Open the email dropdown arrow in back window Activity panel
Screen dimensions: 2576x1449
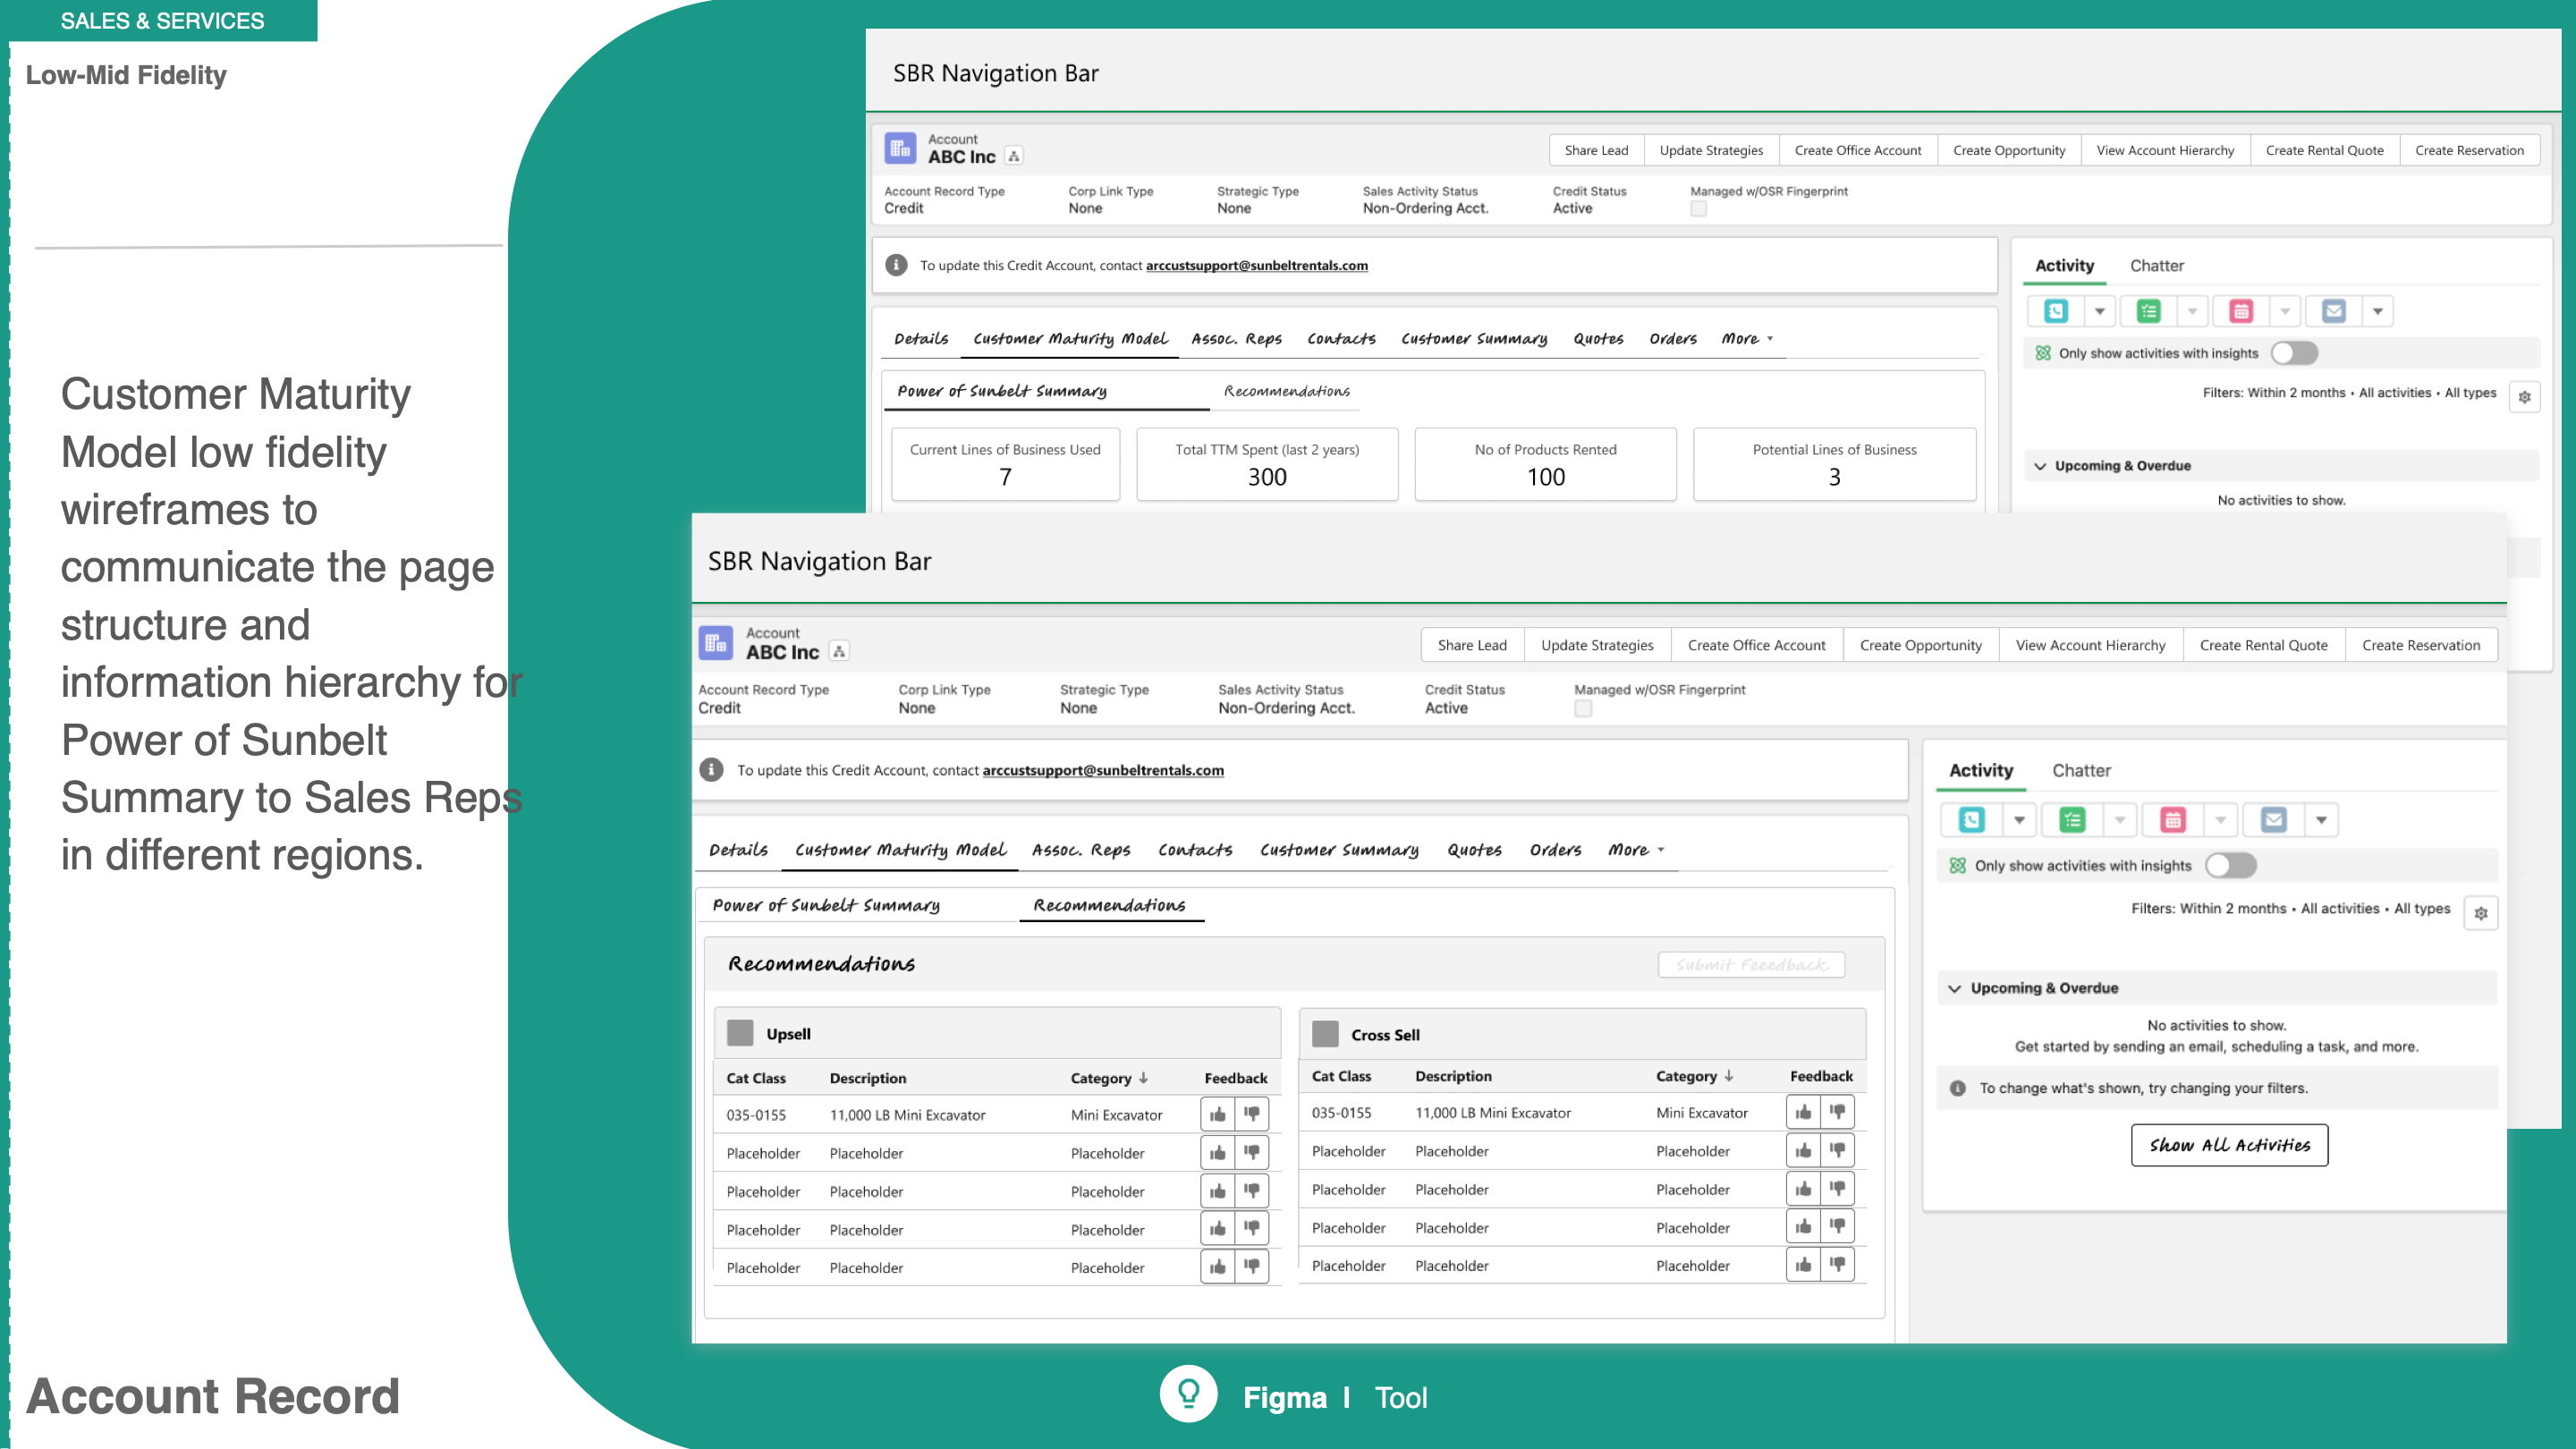tap(2378, 311)
